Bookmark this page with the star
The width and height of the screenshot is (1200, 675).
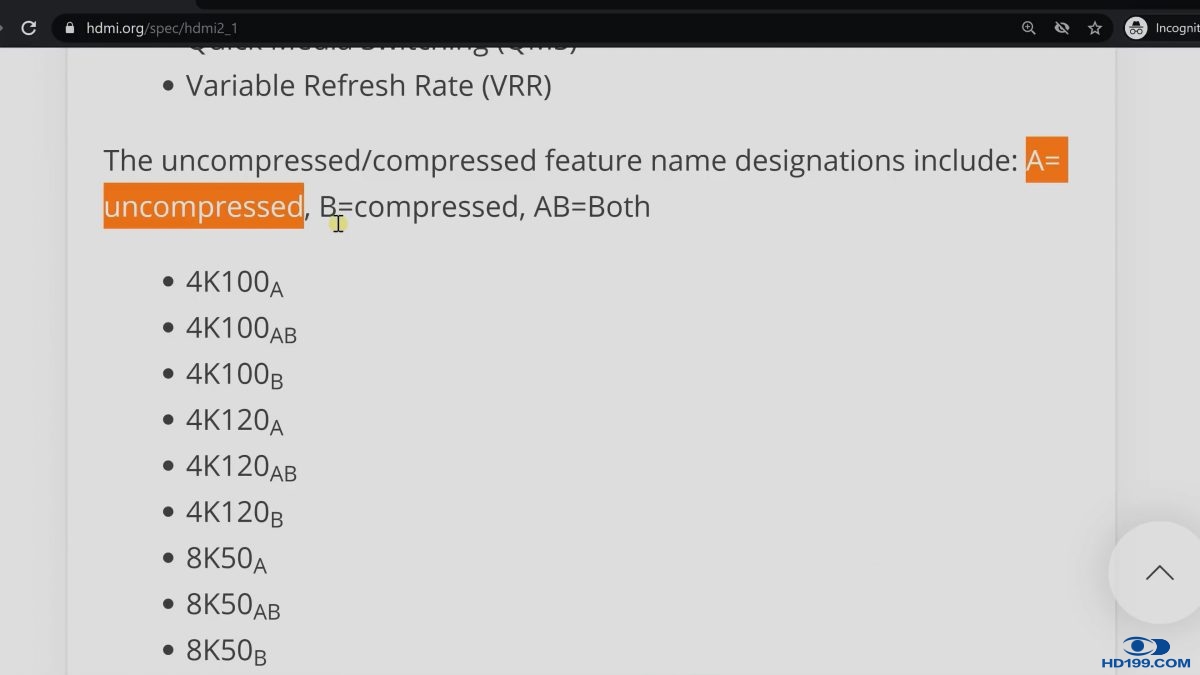point(1095,28)
